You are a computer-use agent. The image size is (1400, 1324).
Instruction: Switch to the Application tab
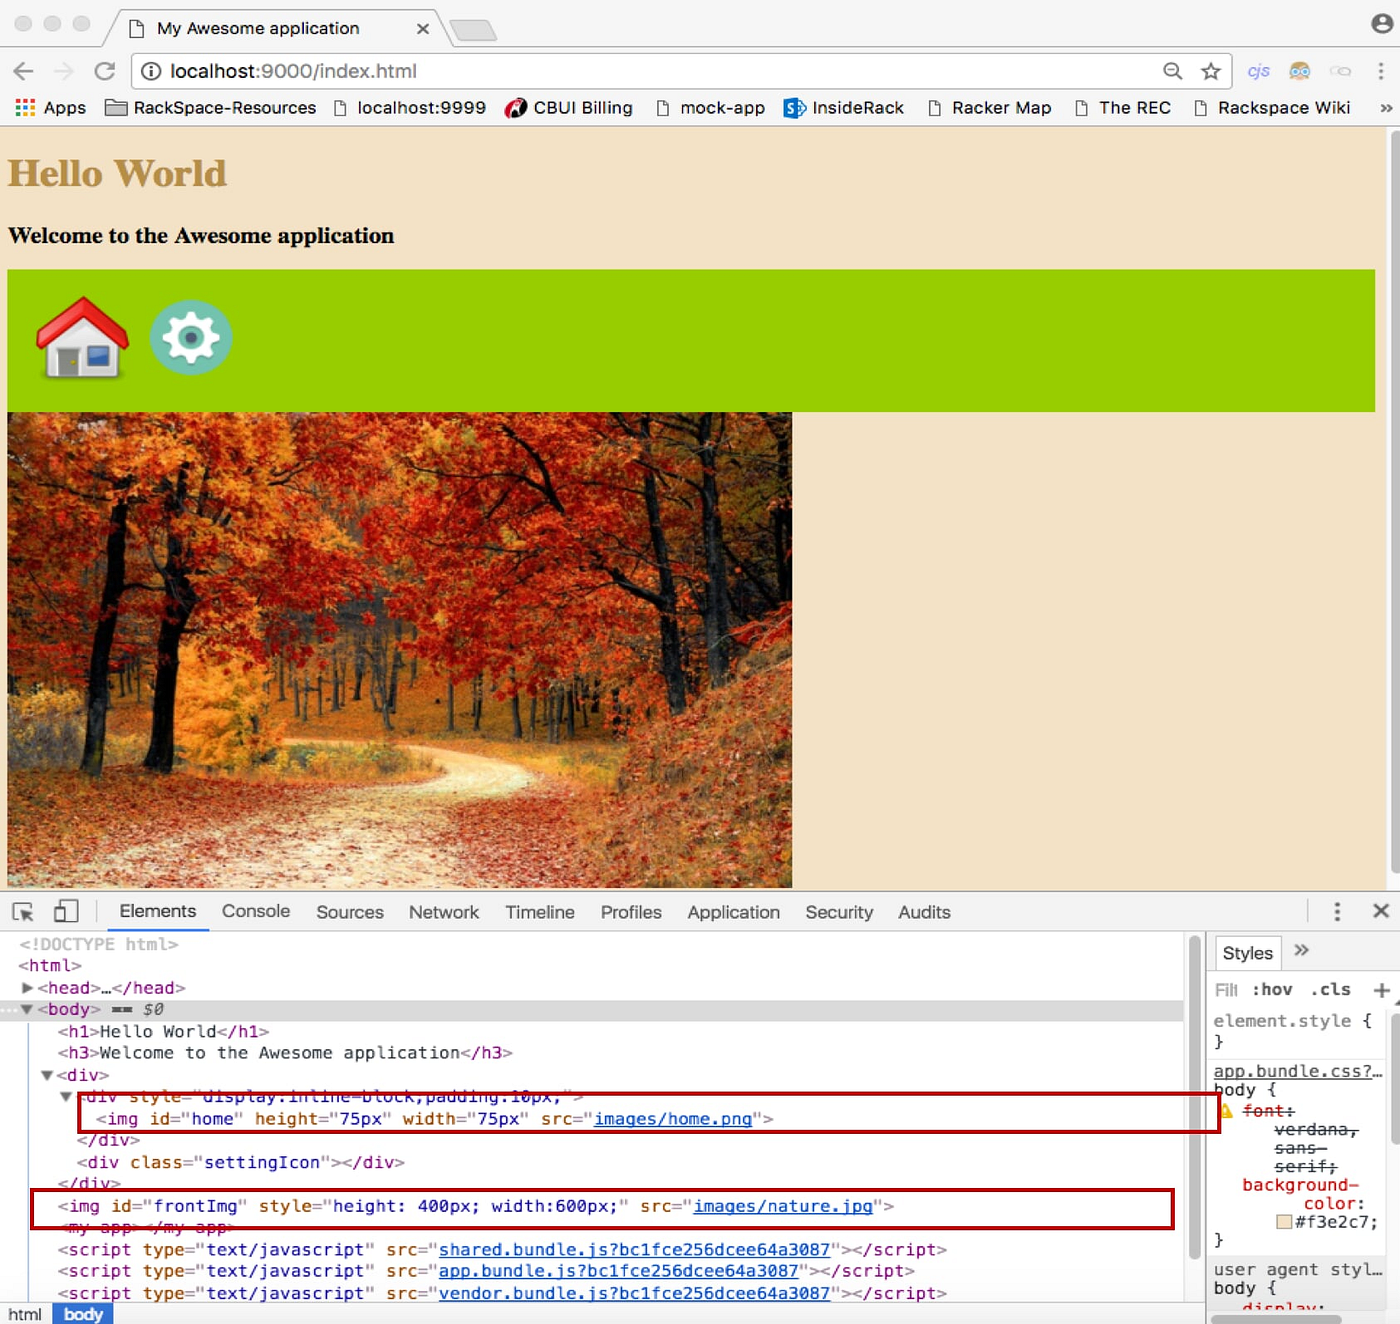(733, 912)
